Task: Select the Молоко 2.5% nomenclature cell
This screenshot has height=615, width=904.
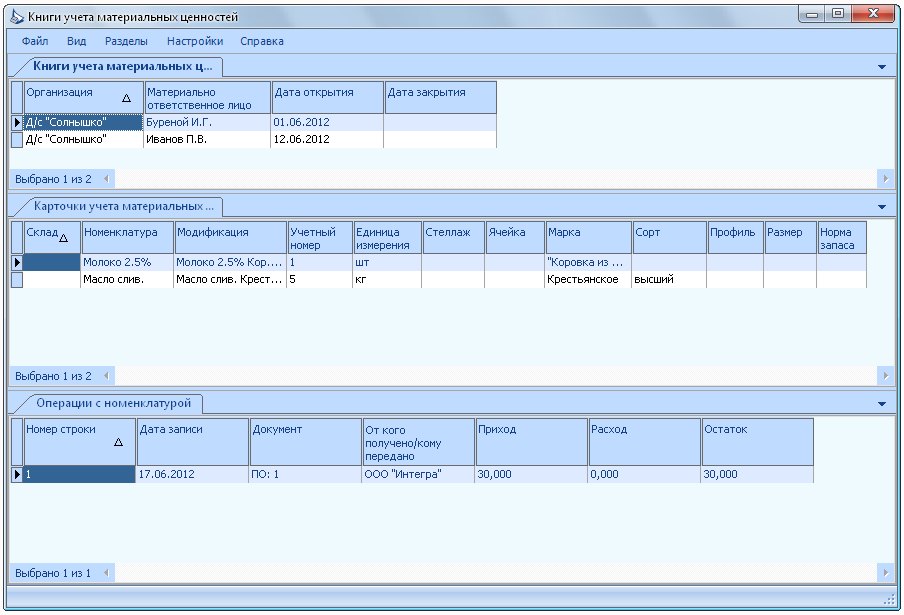Action: [127, 262]
